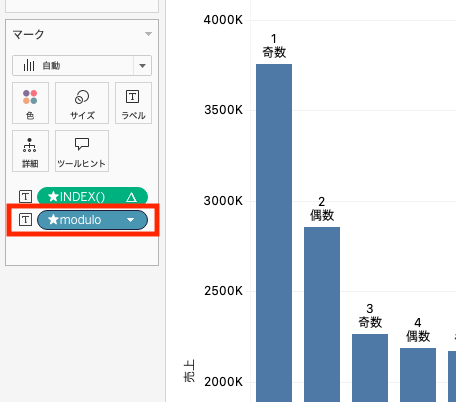This screenshot has width=456, height=402.
Task: Select the INDEX() pill
Action: tap(92, 197)
